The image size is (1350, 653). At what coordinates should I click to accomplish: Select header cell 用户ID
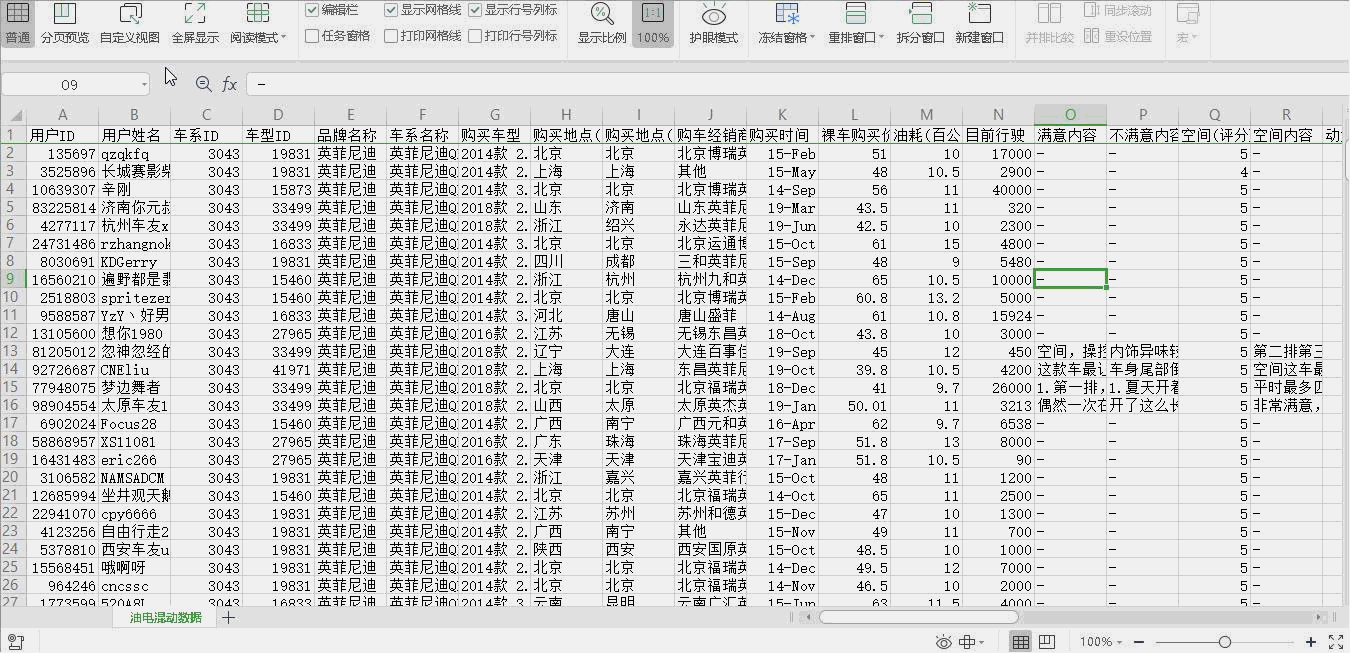pyautogui.click(x=62, y=135)
